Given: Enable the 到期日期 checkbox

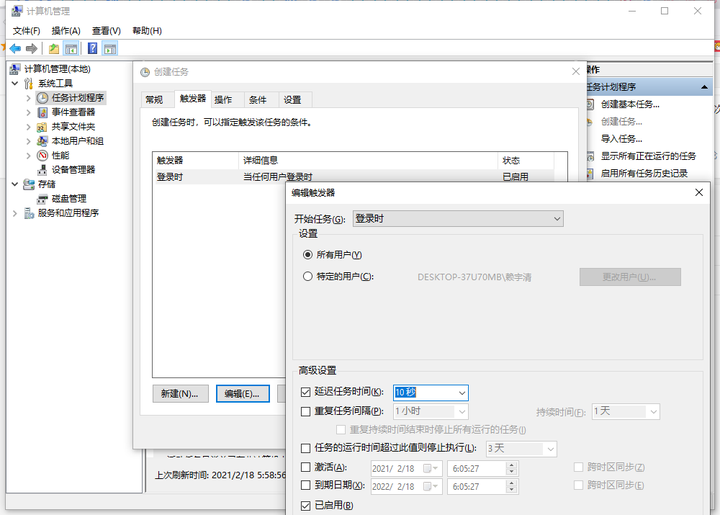Looking at the screenshot, I should click(306, 486).
